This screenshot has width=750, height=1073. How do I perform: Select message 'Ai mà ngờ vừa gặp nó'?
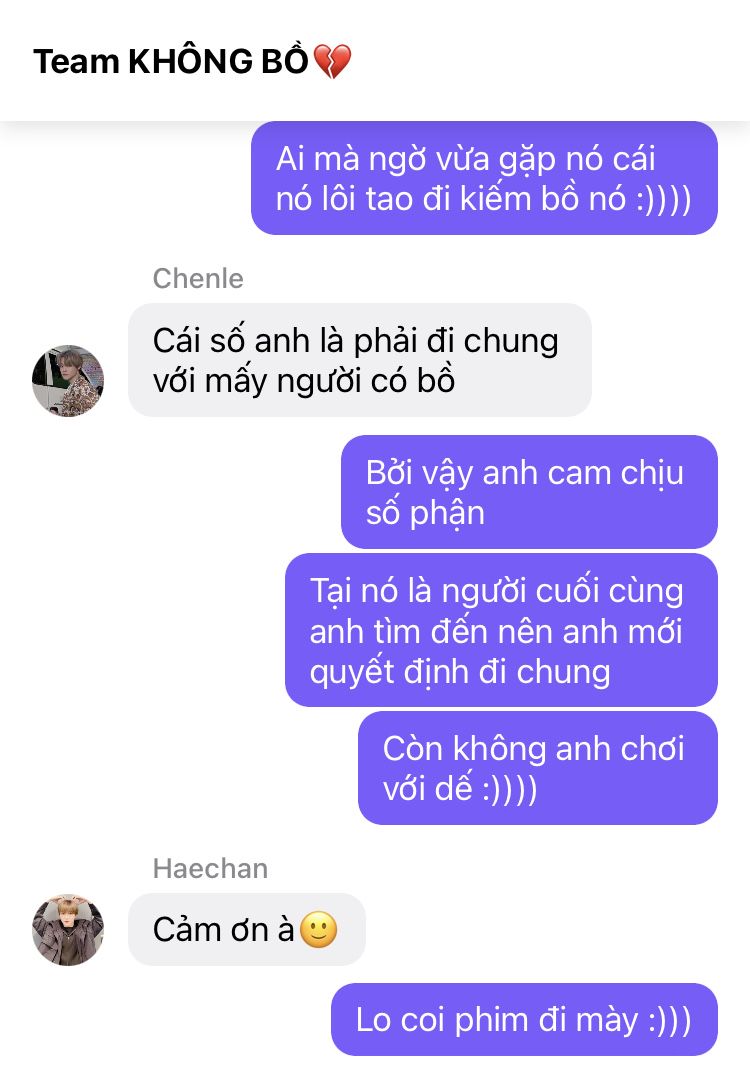pyautogui.click(x=484, y=178)
